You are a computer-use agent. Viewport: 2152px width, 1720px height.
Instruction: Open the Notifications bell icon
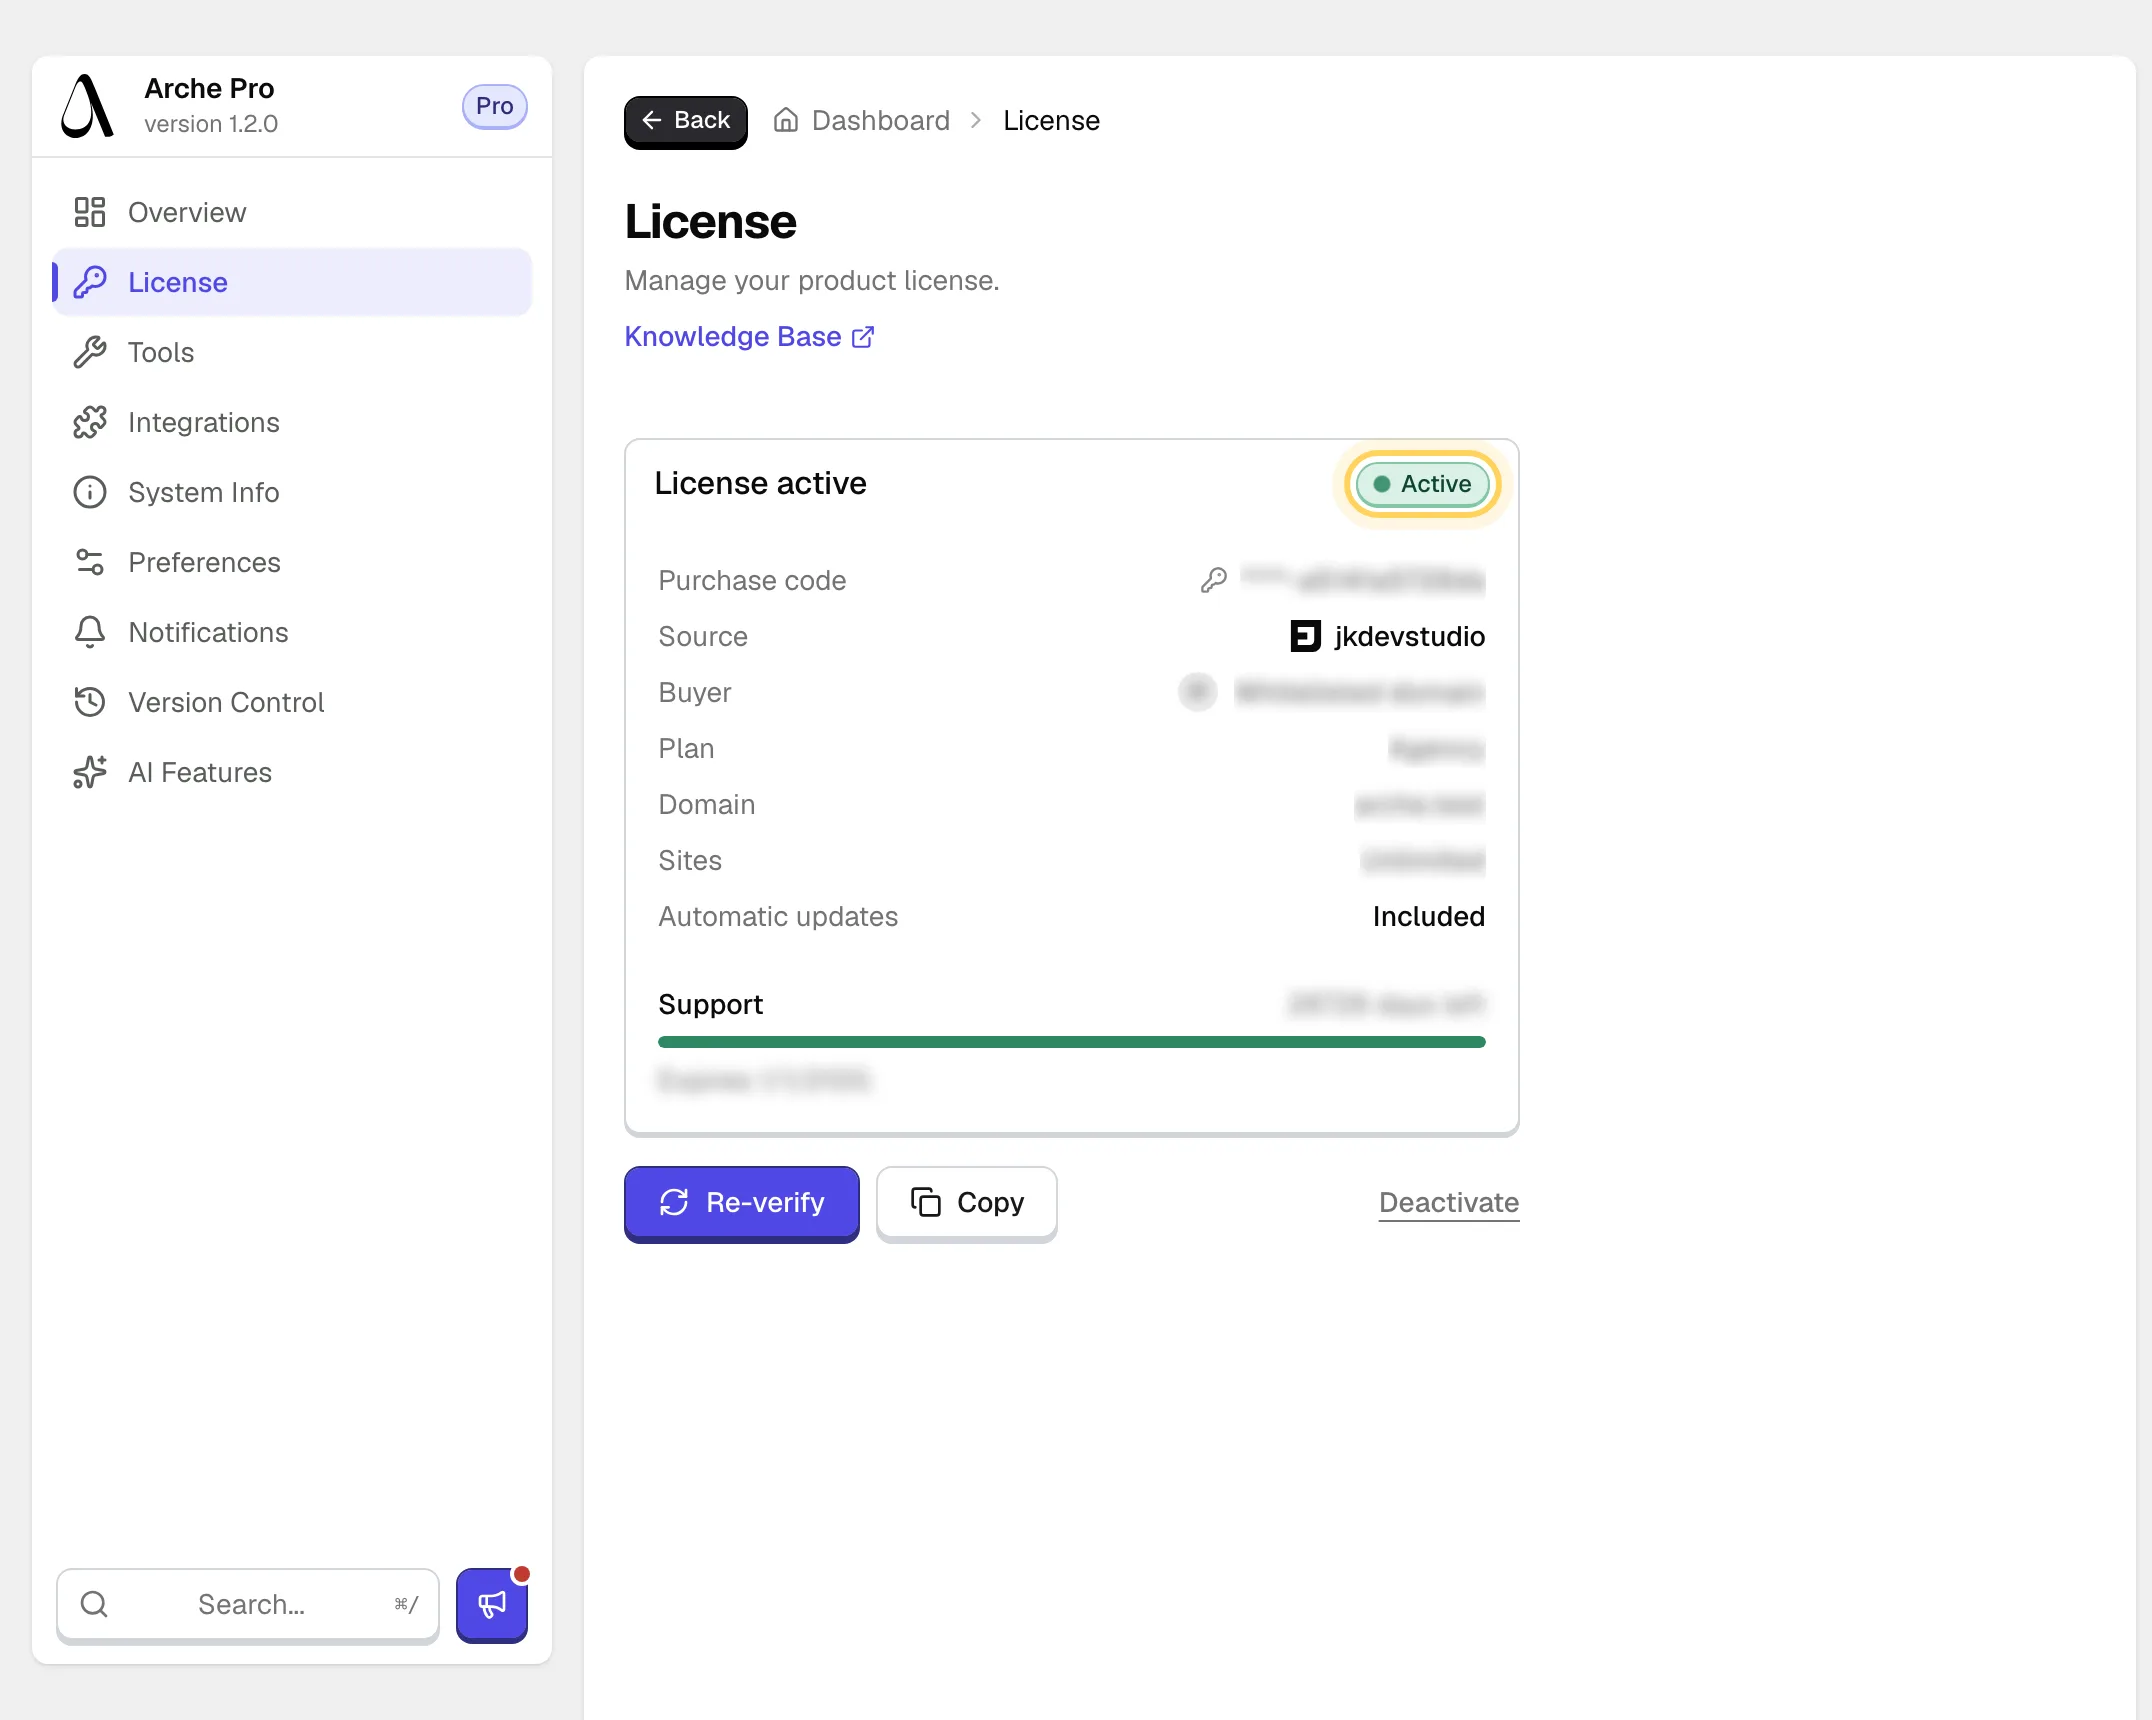pos(90,632)
